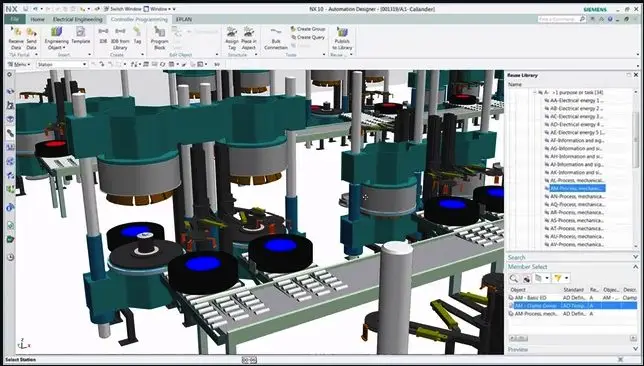Open the Station selection filter dropdown
Screen dimensions: 644x366
click(62, 64)
